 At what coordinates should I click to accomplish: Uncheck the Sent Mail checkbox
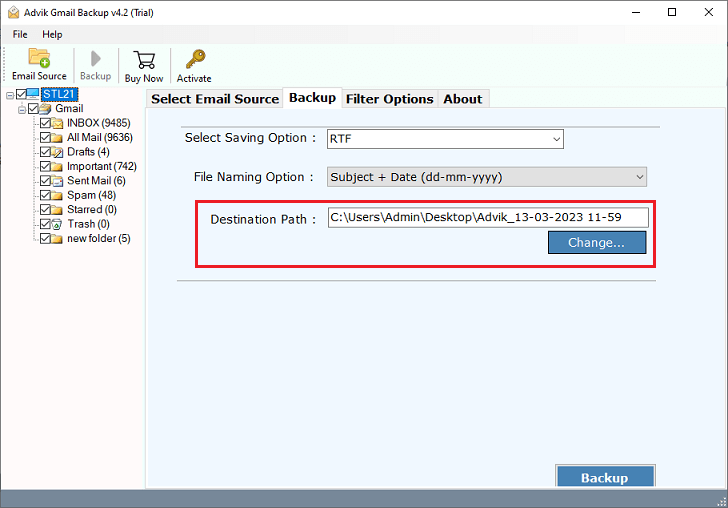pos(45,181)
